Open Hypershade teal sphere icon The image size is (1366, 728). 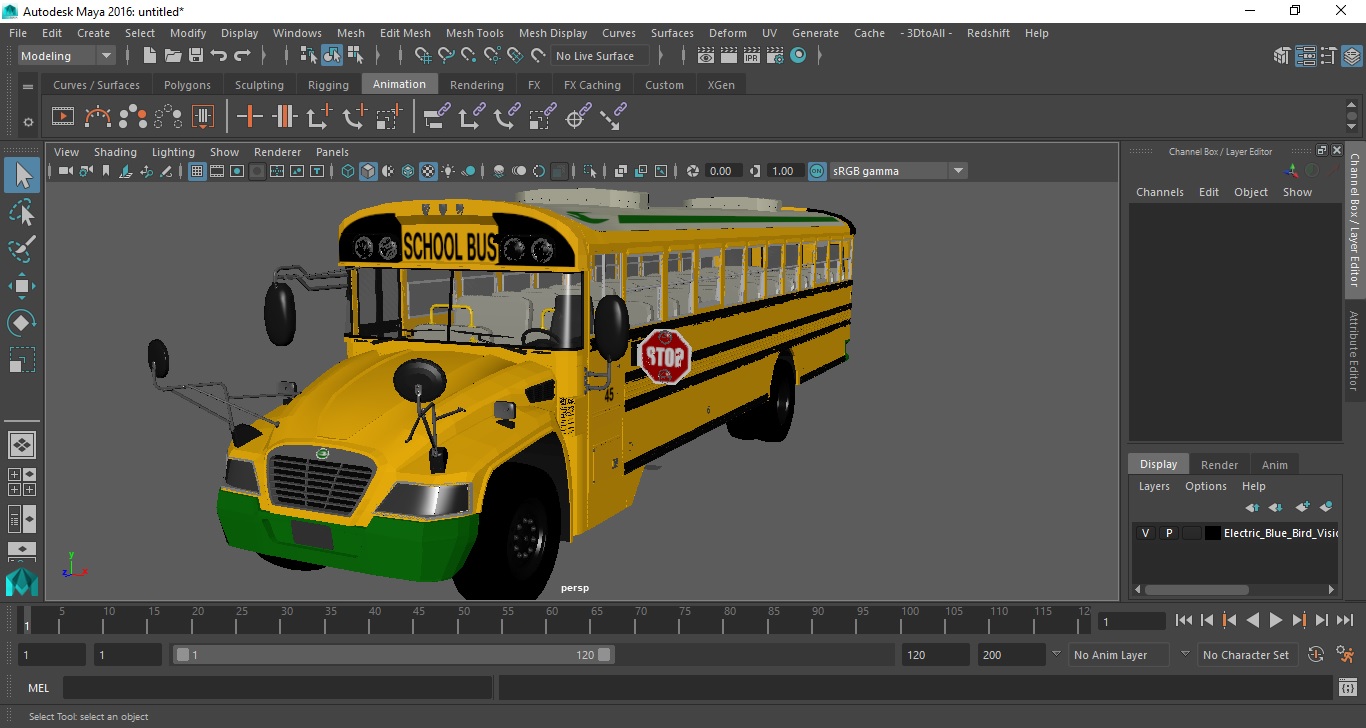coord(798,55)
